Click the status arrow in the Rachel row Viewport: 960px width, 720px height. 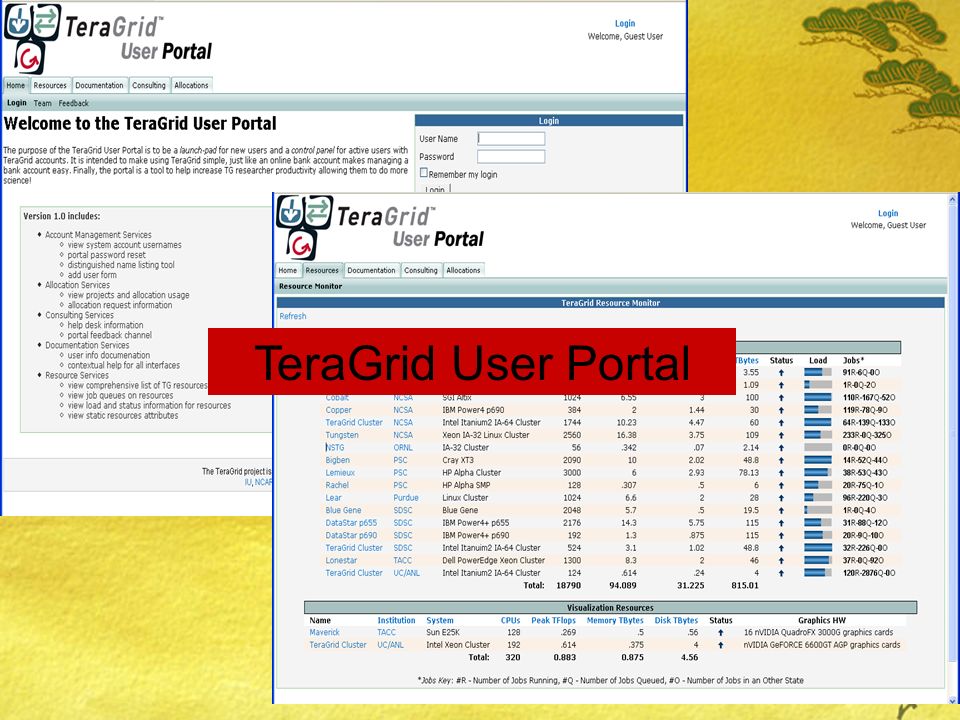(x=781, y=486)
